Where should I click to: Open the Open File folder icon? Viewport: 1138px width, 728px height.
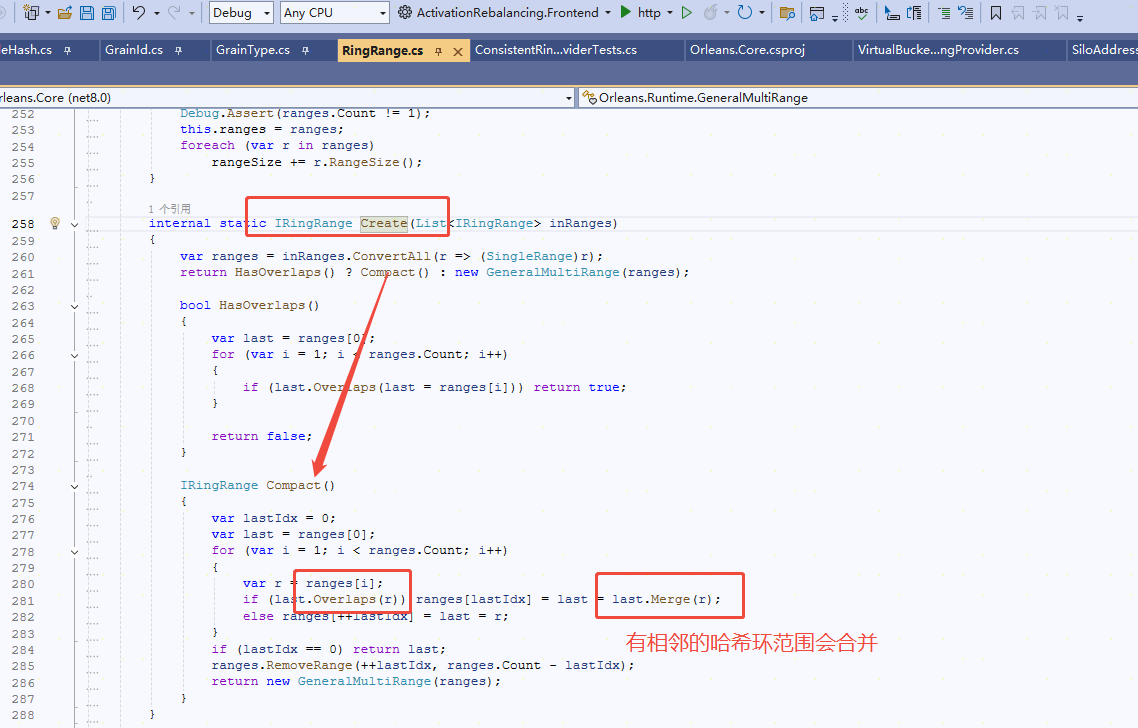pyautogui.click(x=65, y=12)
